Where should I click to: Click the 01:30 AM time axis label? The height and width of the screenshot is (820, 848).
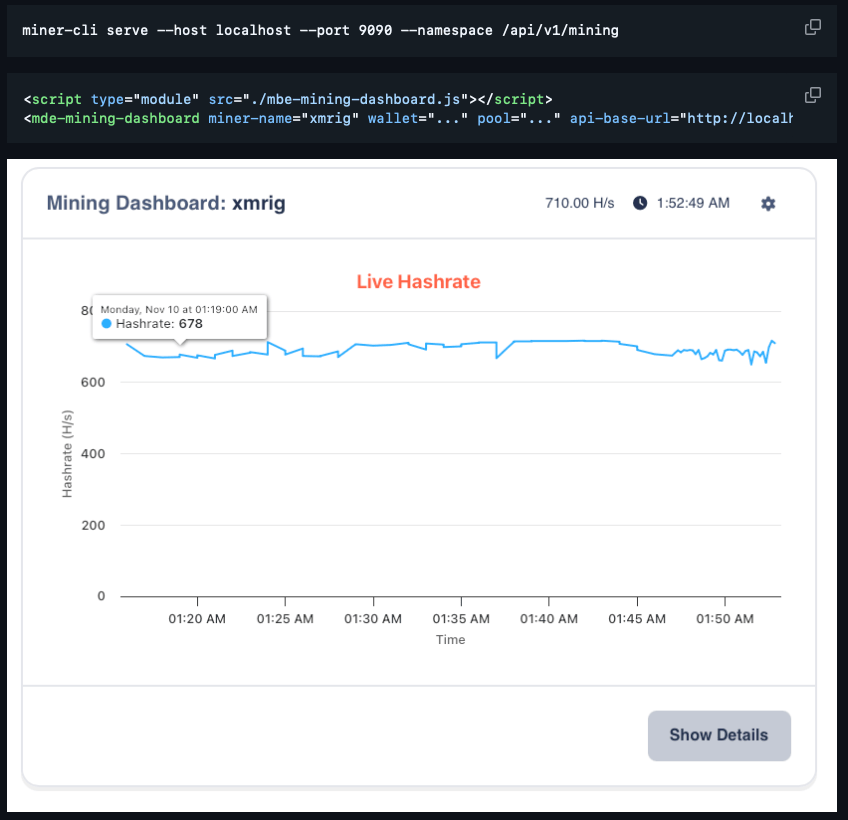[373, 619]
